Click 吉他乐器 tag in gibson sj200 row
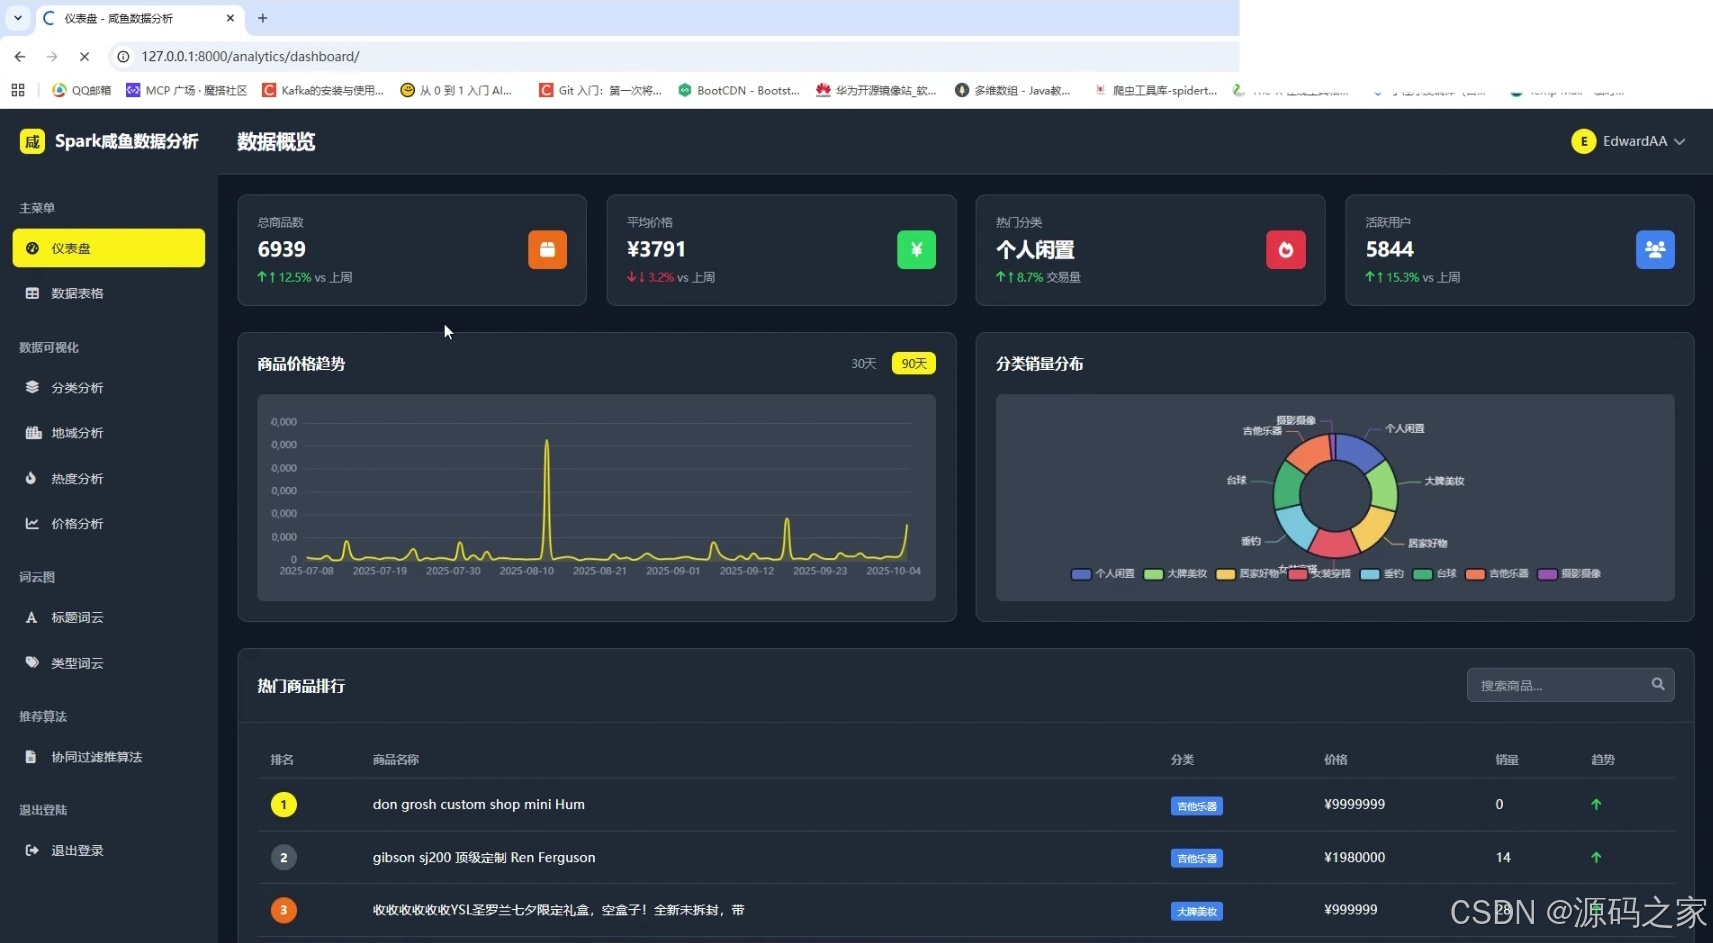The height and width of the screenshot is (943, 1713). point(1197,858)
